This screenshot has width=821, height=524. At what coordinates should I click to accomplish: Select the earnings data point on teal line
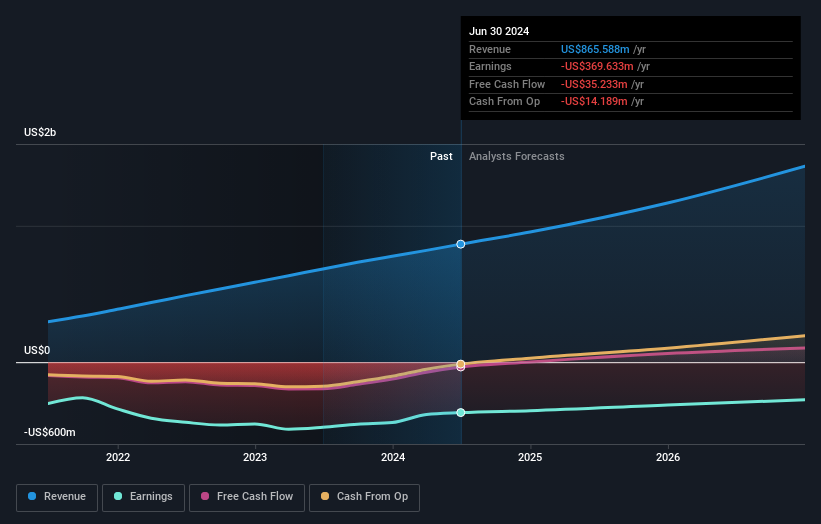pyautogui.click(x=461, y=412)
